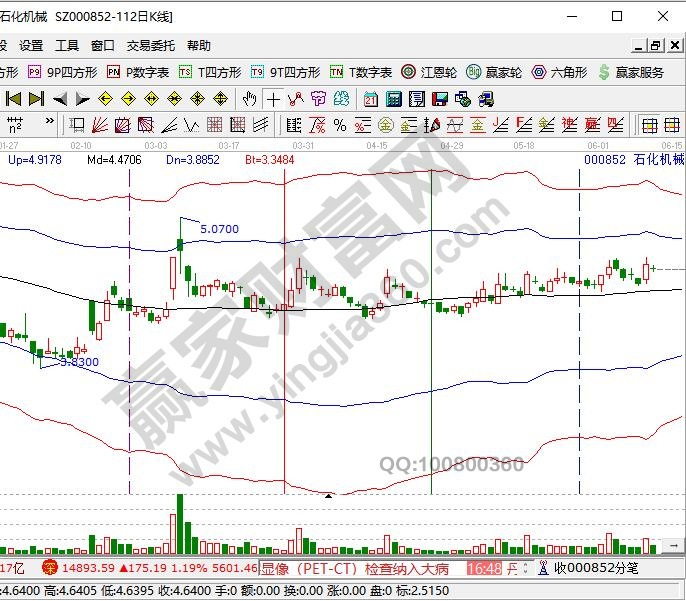The width and height of the screenshot is (686, 601).
Task: Open the calendar date icon
Action: pos(371,99)
